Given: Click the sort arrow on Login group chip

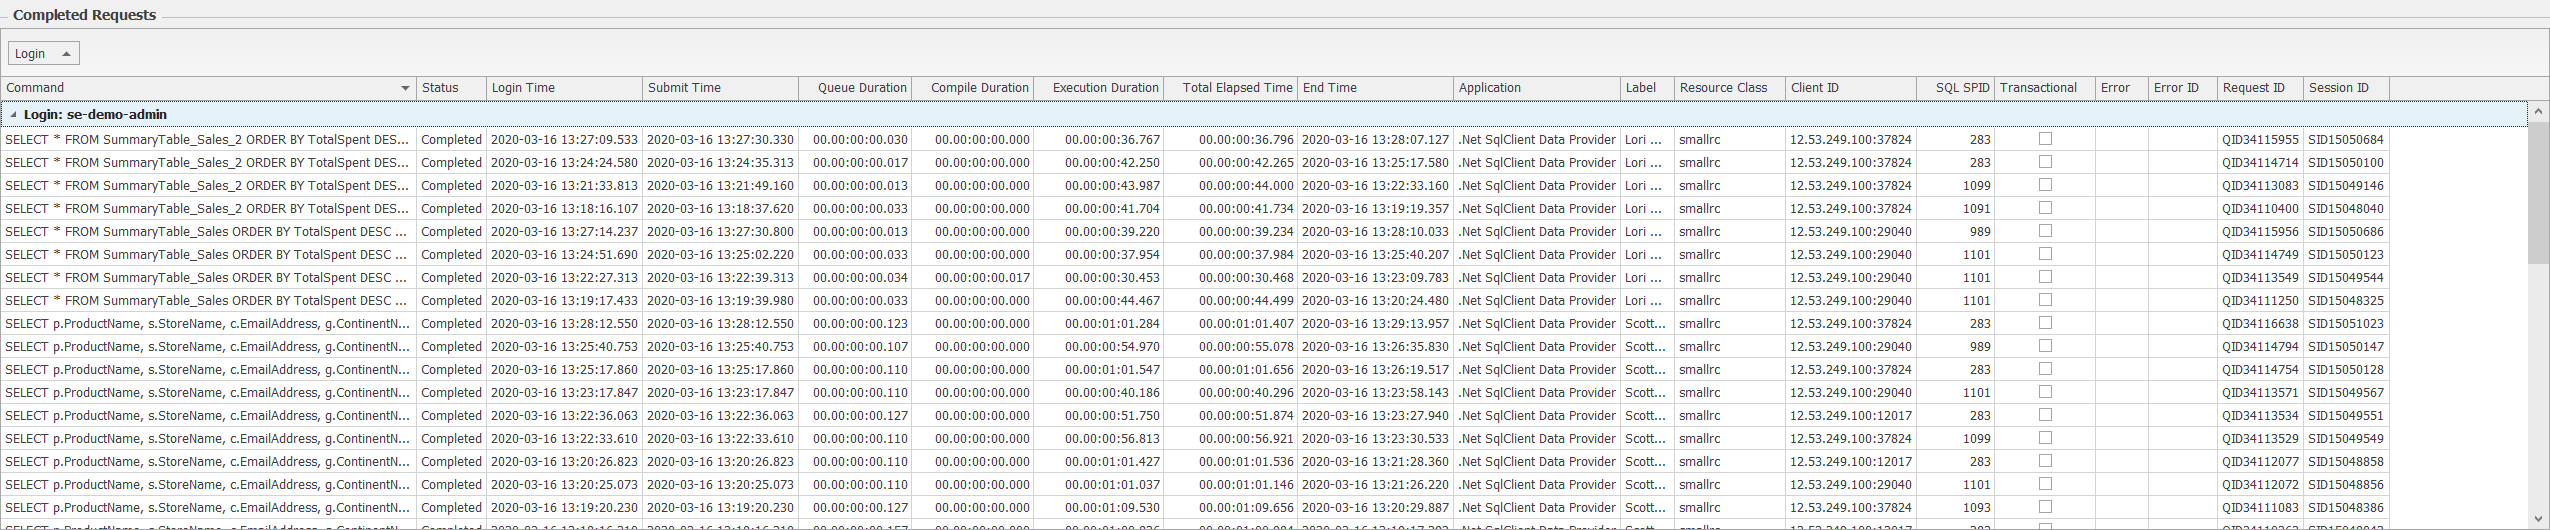Looking at the screenshot, I should coord(66,54).
